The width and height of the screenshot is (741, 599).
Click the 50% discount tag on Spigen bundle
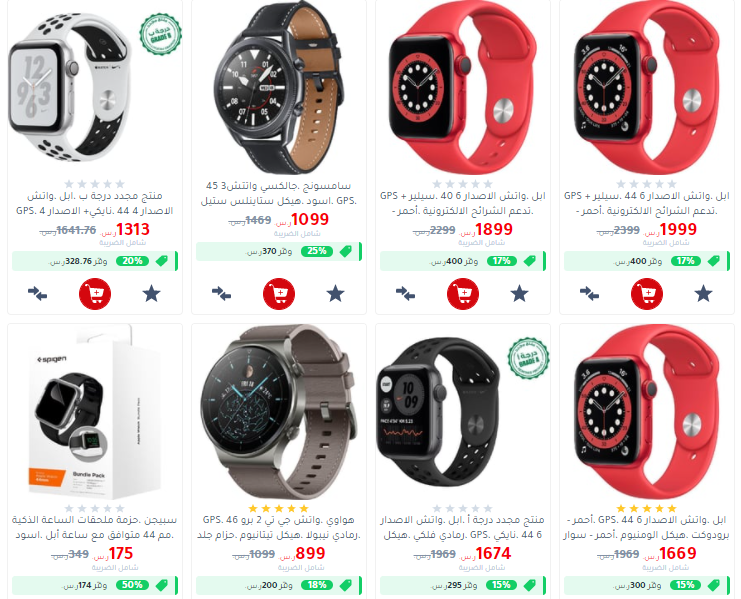132,585
